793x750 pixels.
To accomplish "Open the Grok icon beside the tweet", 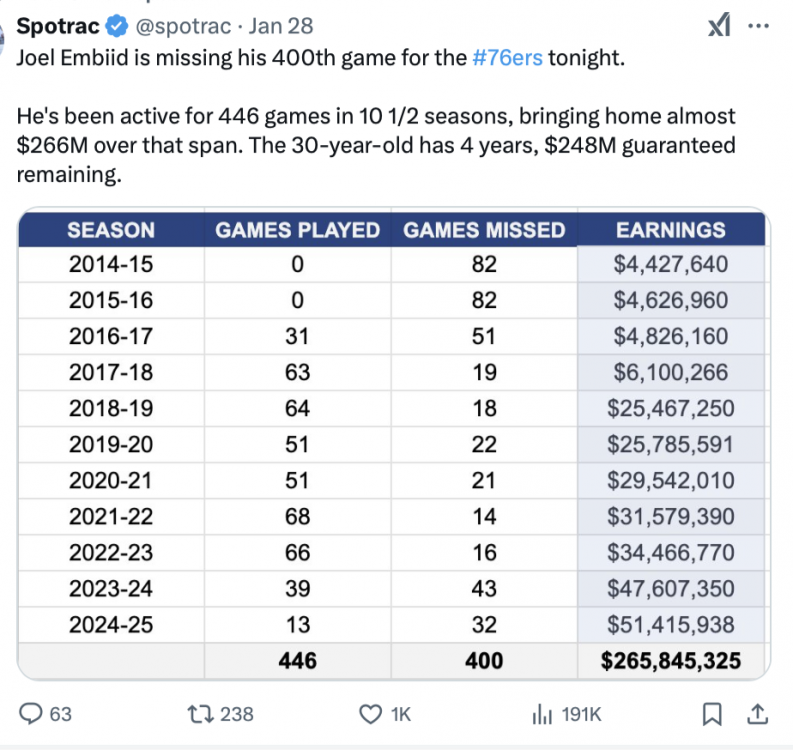I will tap(719, 27).
